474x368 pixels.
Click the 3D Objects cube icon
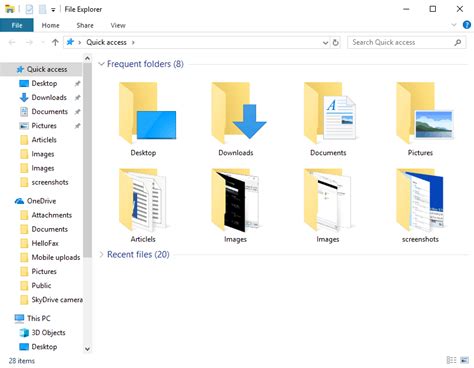24,333
